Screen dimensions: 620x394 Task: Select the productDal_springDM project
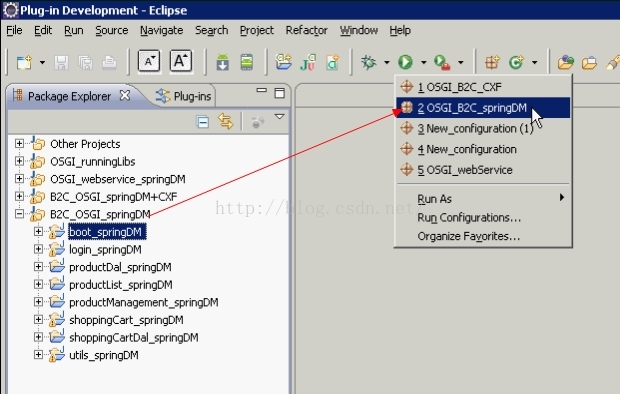(x=120, y=267)
